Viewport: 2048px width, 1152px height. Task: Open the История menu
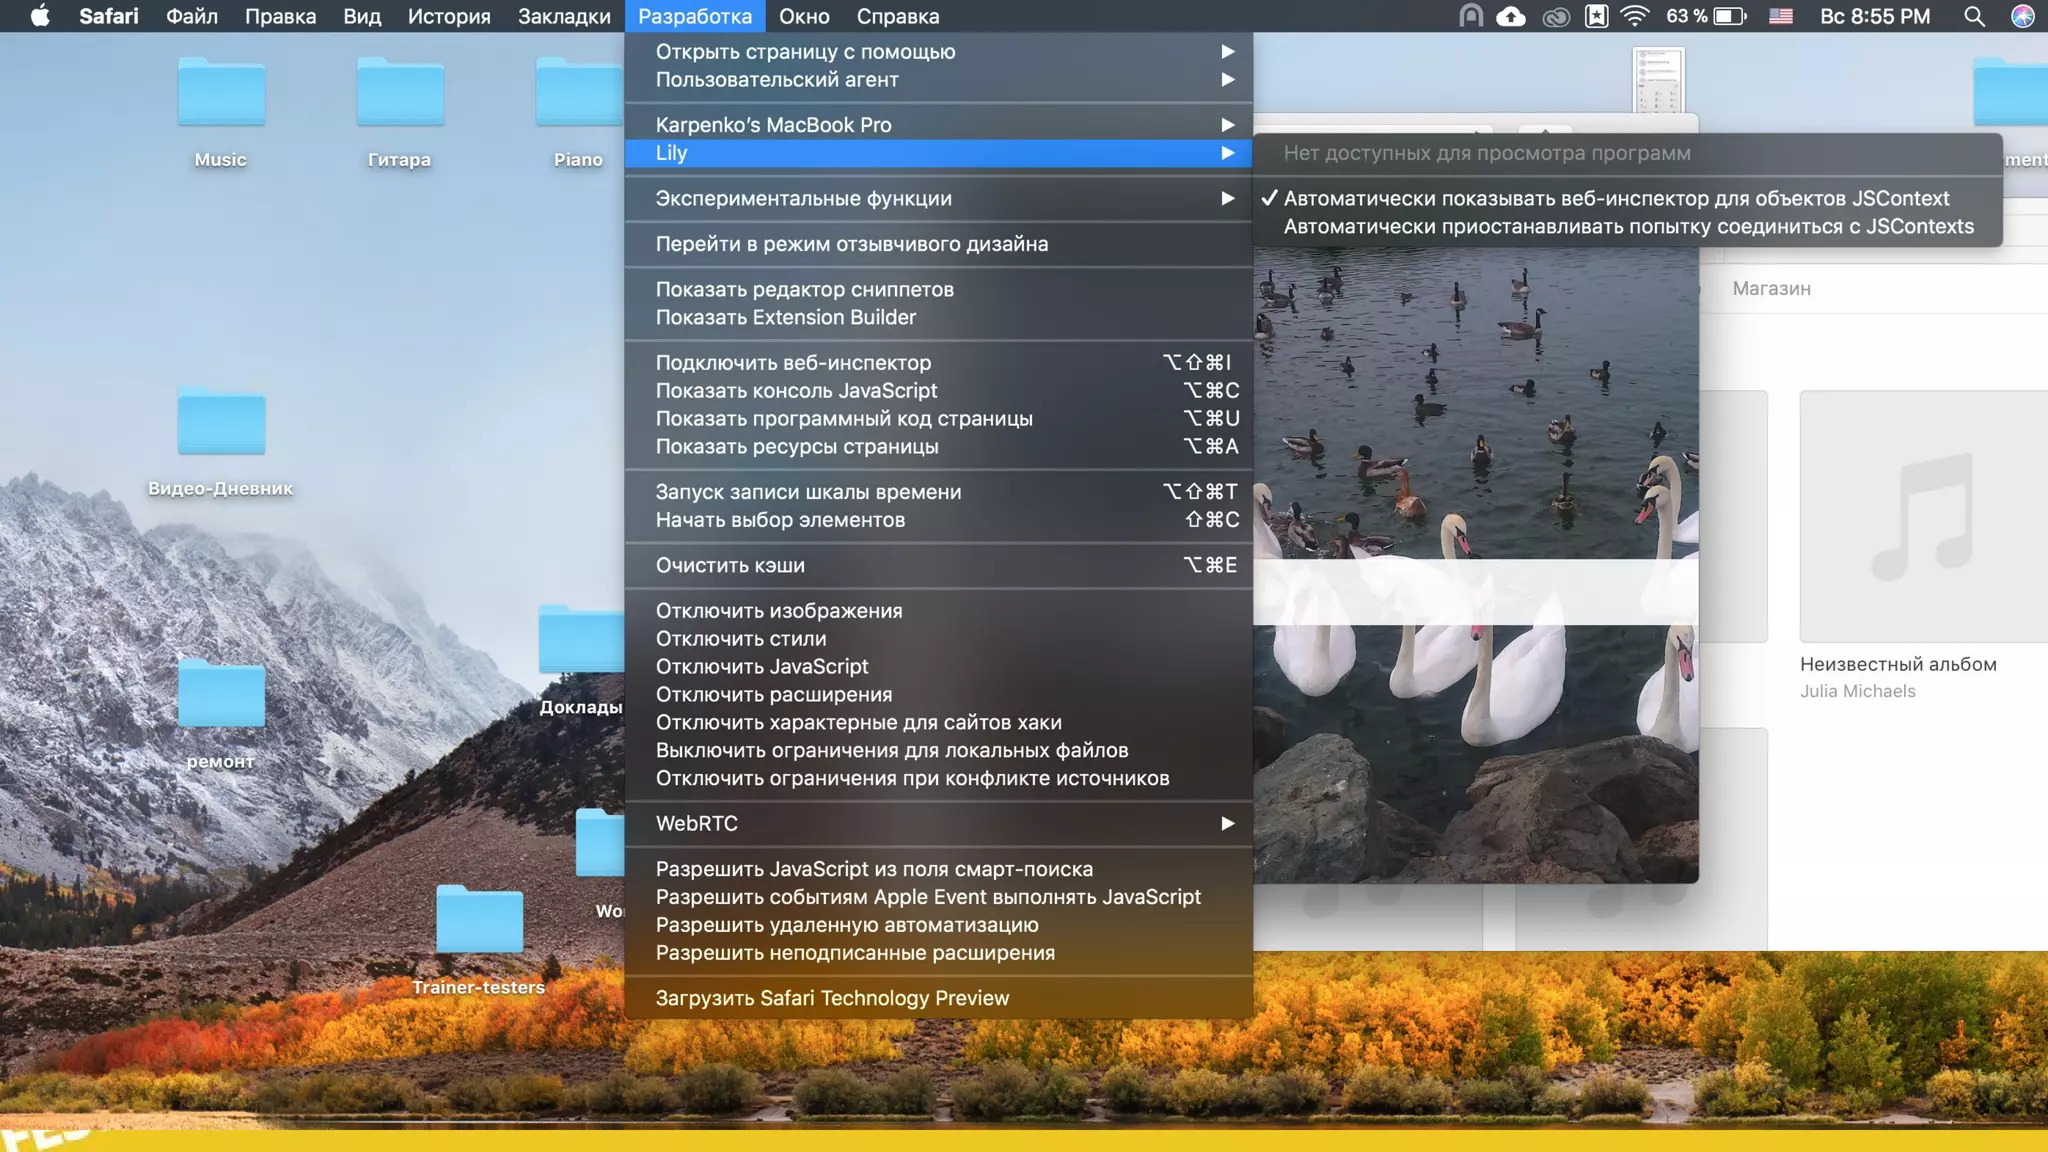click(449, 16)
